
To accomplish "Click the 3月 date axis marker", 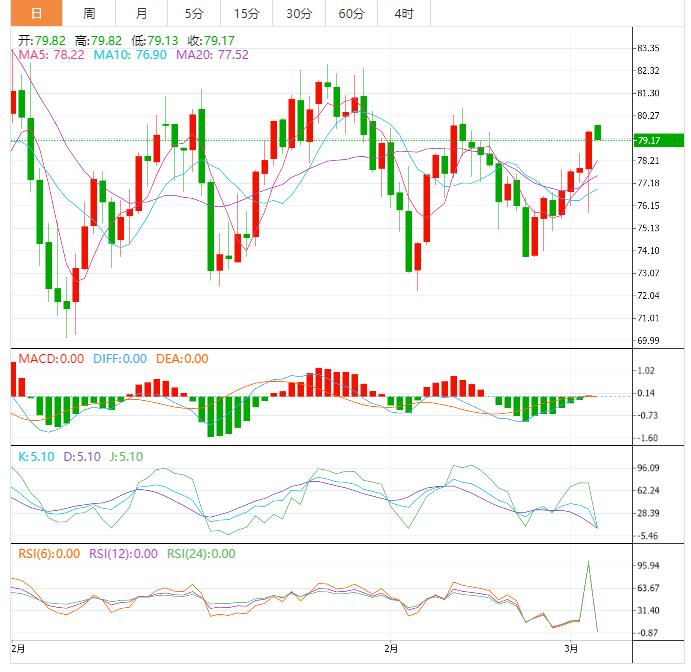I will pos(571,649).
